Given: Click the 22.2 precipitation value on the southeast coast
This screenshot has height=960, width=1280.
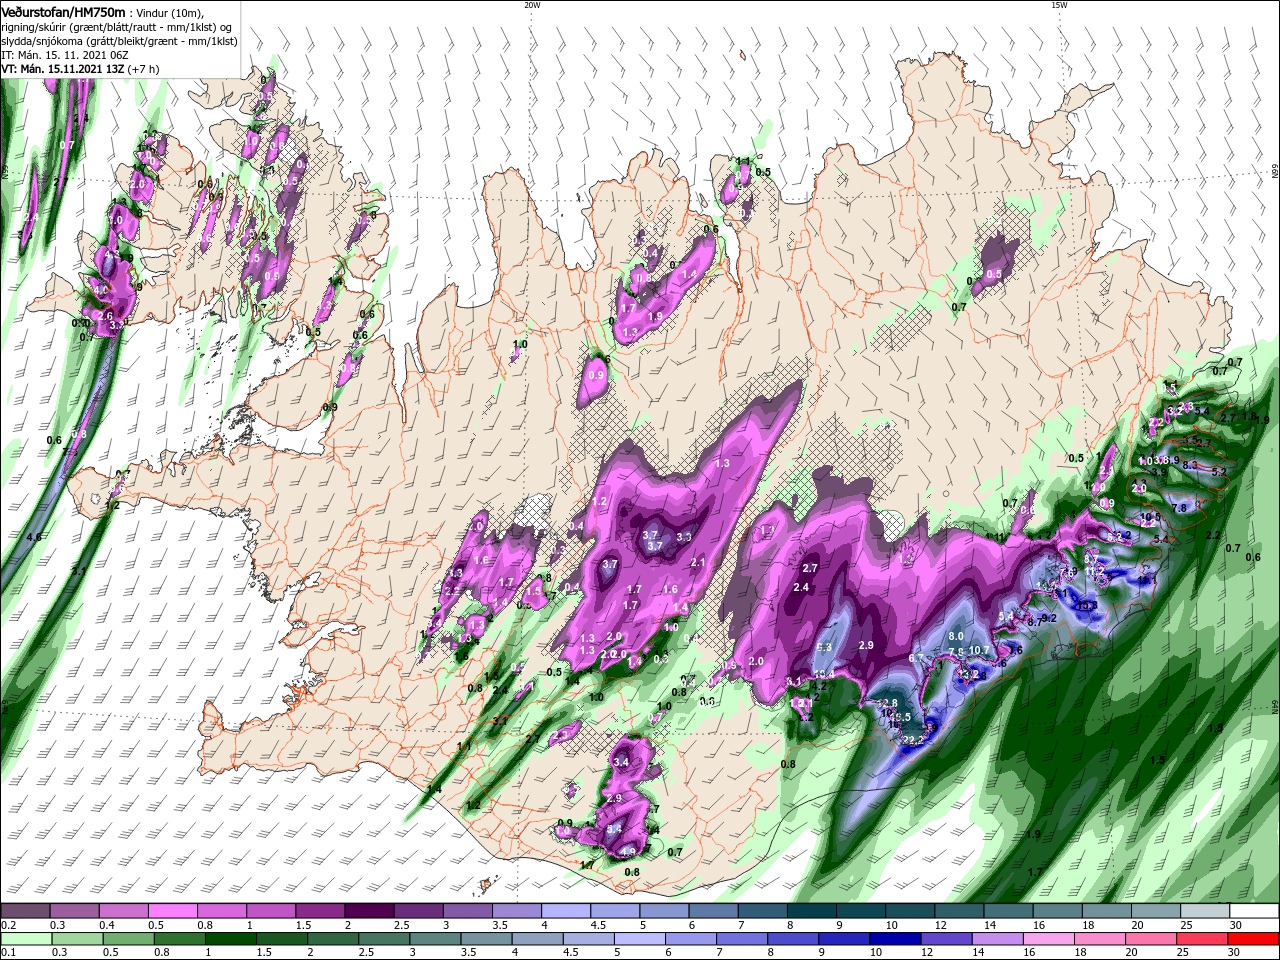Looking at the screenshot, I should pyautogui.click(x=913, y=740).
